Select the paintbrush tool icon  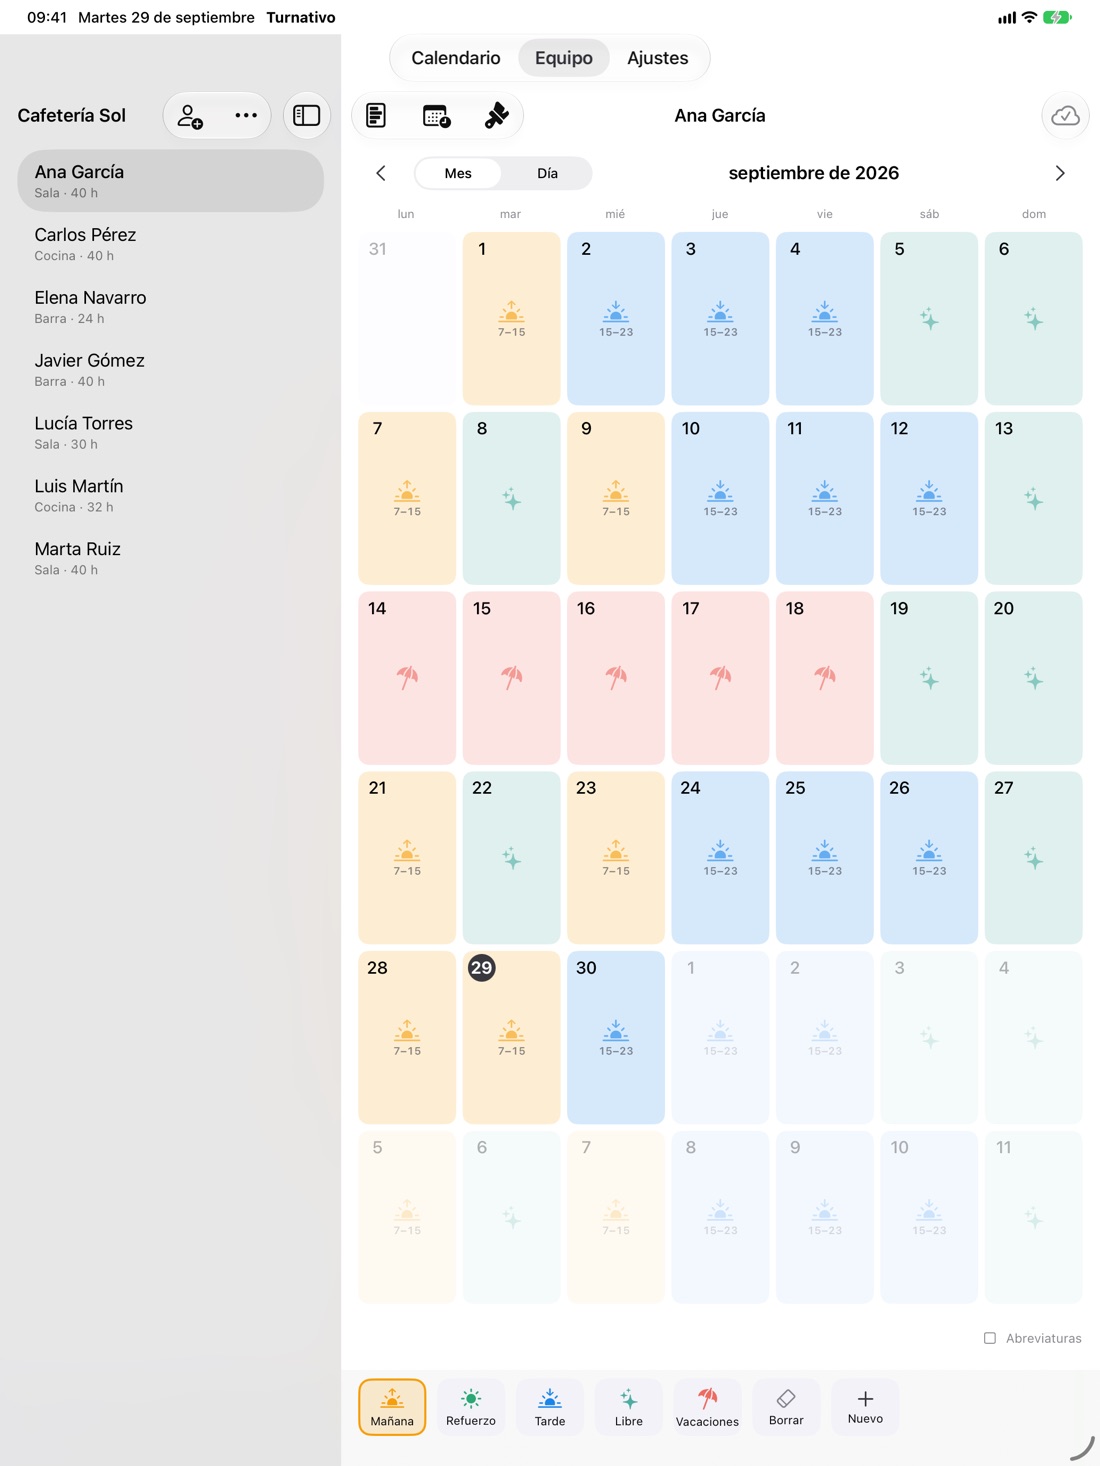[496, 116]
